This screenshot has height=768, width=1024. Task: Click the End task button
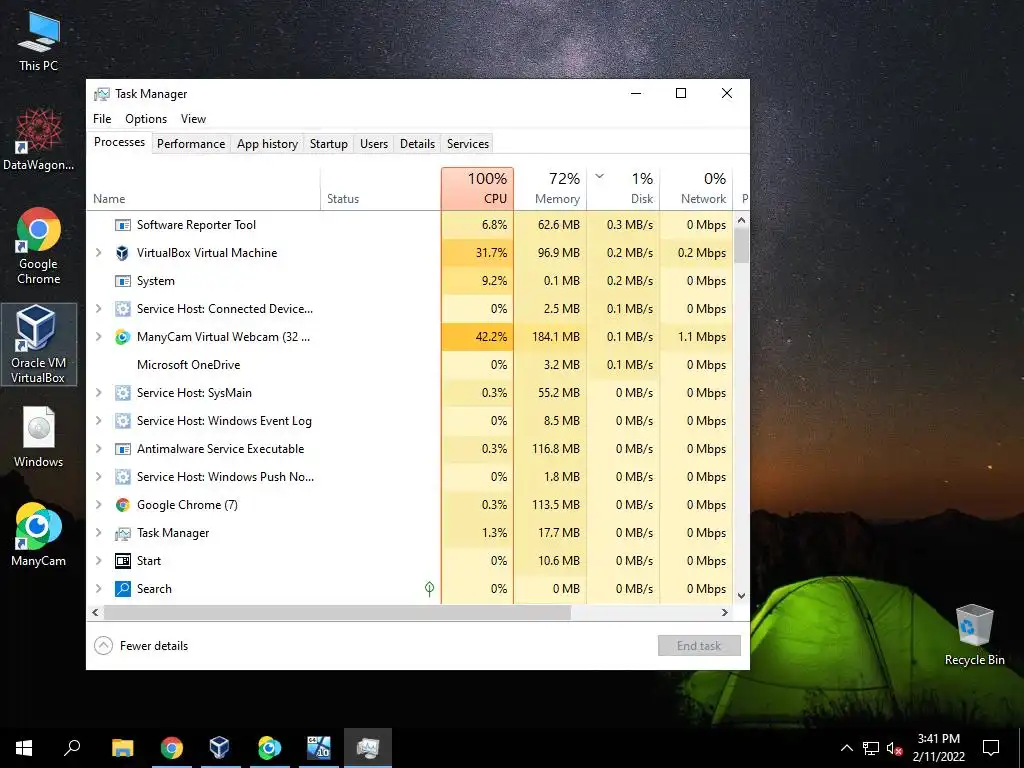[699, 646]
